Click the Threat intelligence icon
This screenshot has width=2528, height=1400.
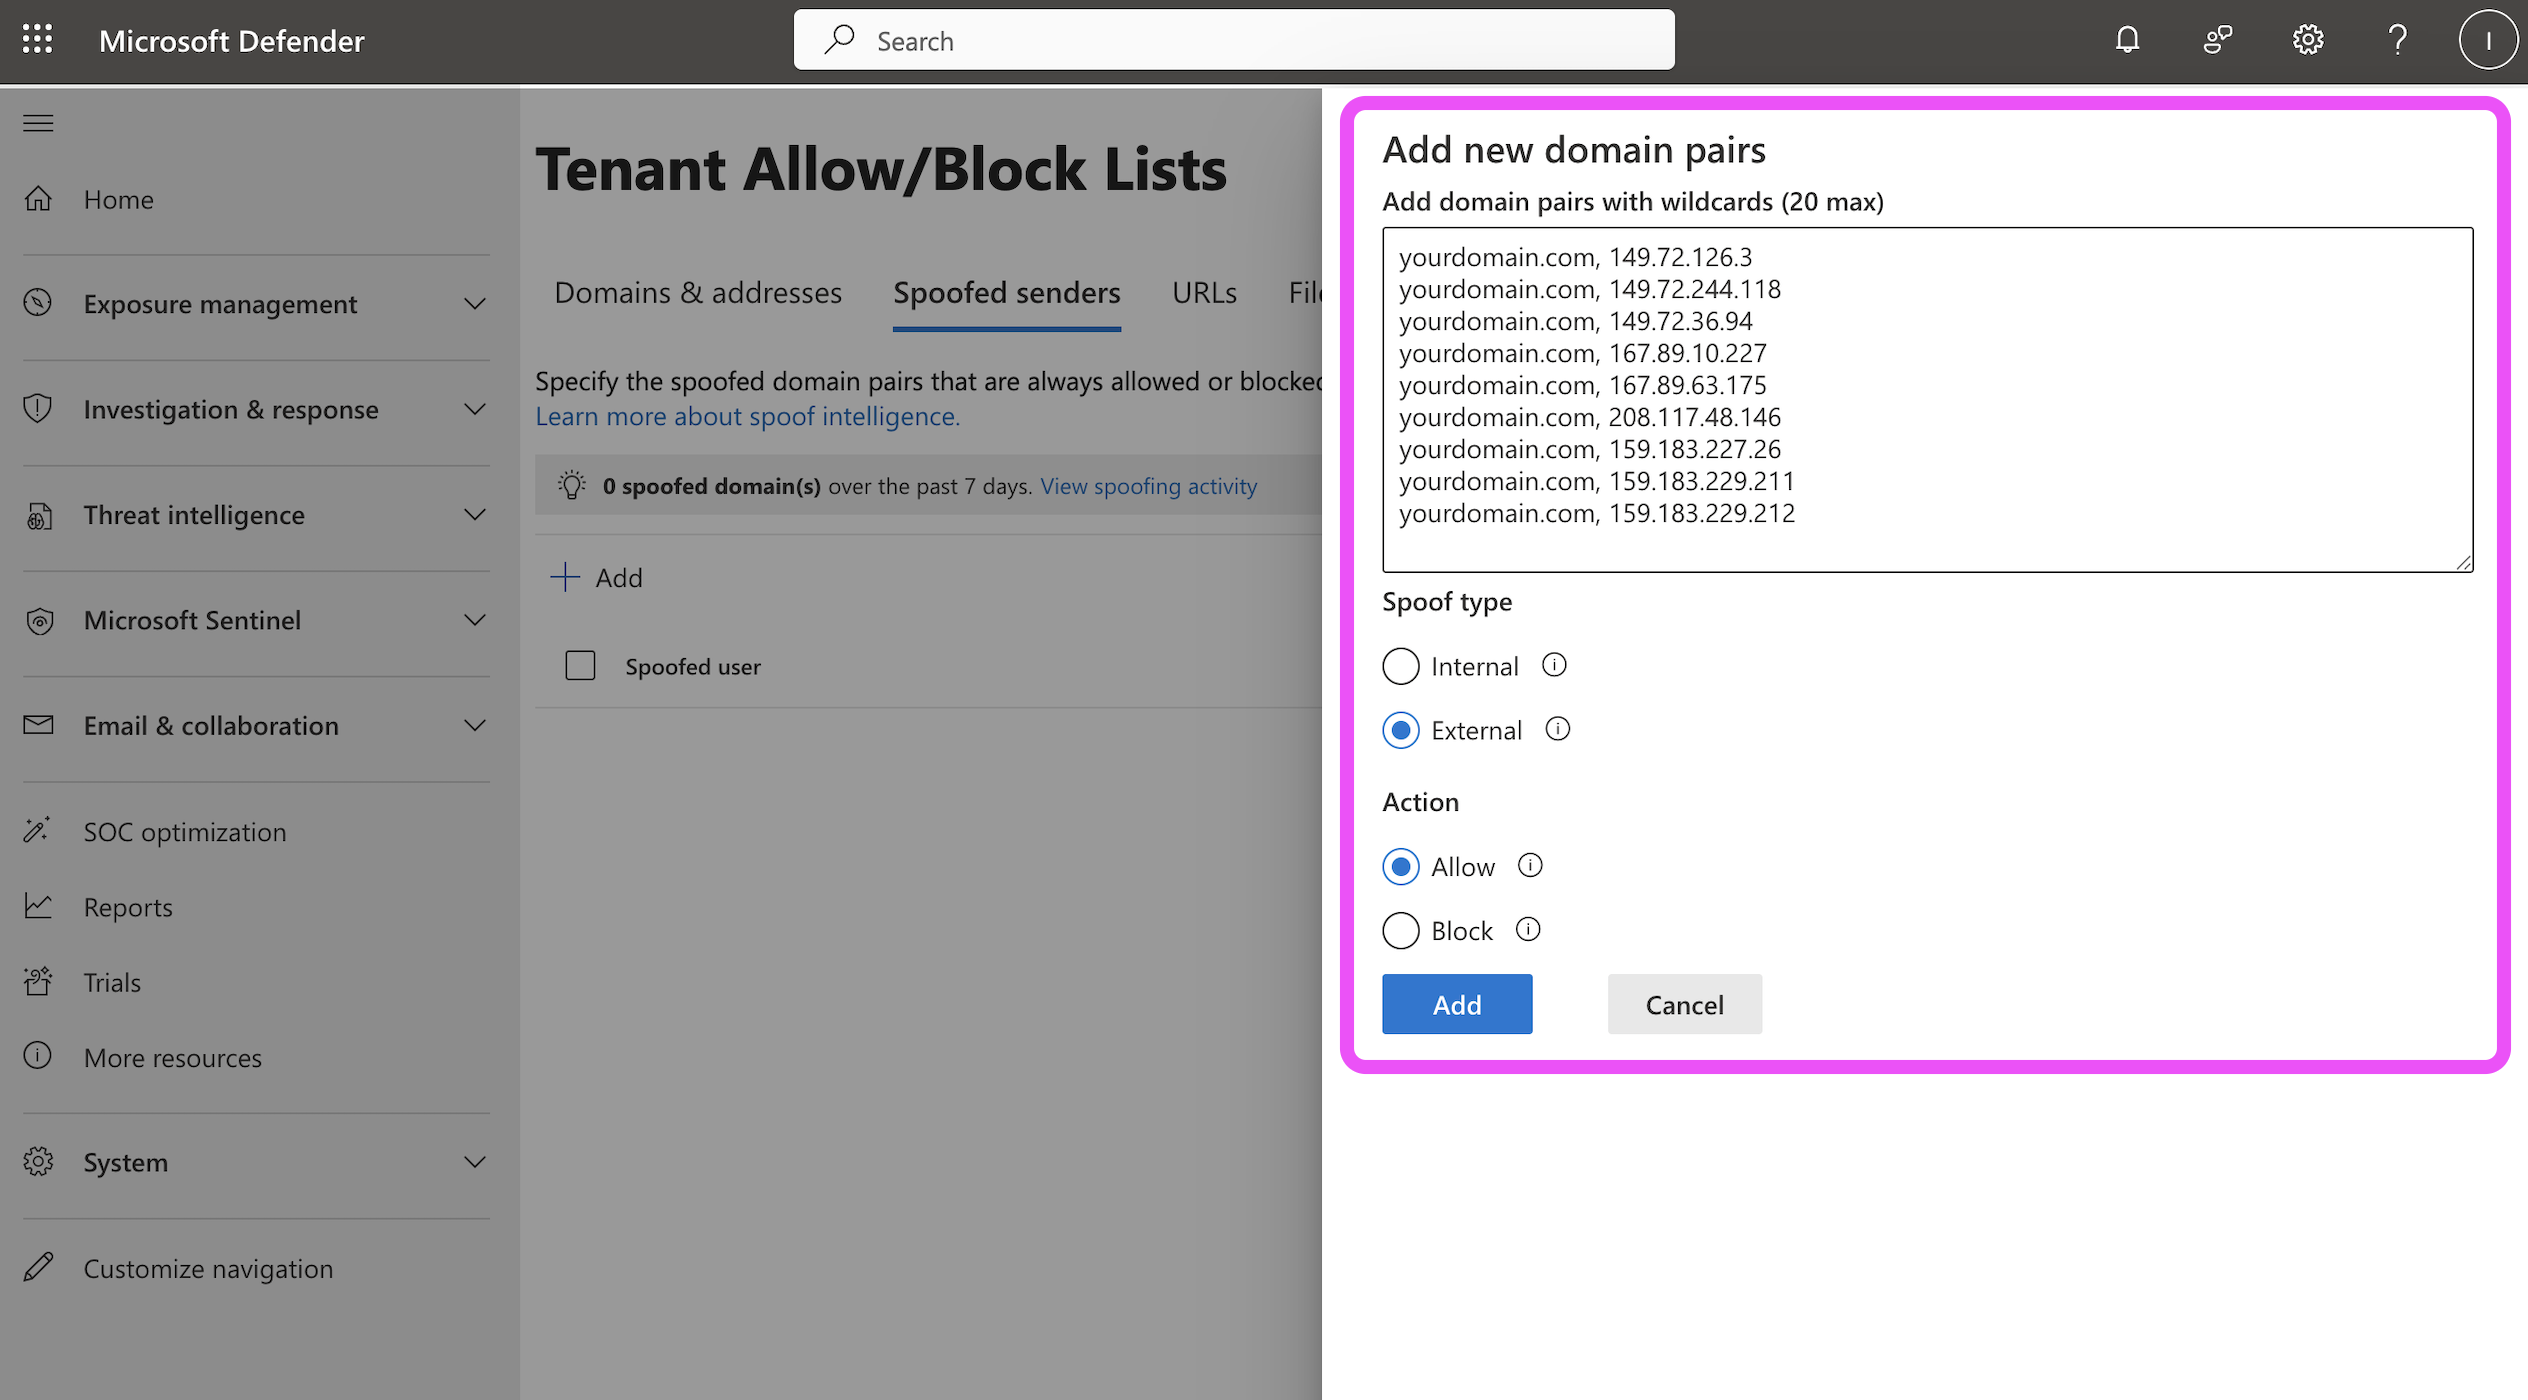pos(38,515)
